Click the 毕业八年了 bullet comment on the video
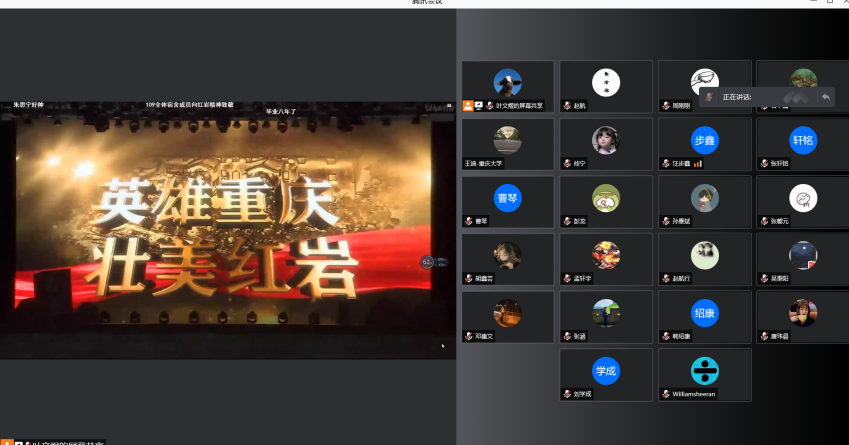849x445 pixels. coord(280,112)
